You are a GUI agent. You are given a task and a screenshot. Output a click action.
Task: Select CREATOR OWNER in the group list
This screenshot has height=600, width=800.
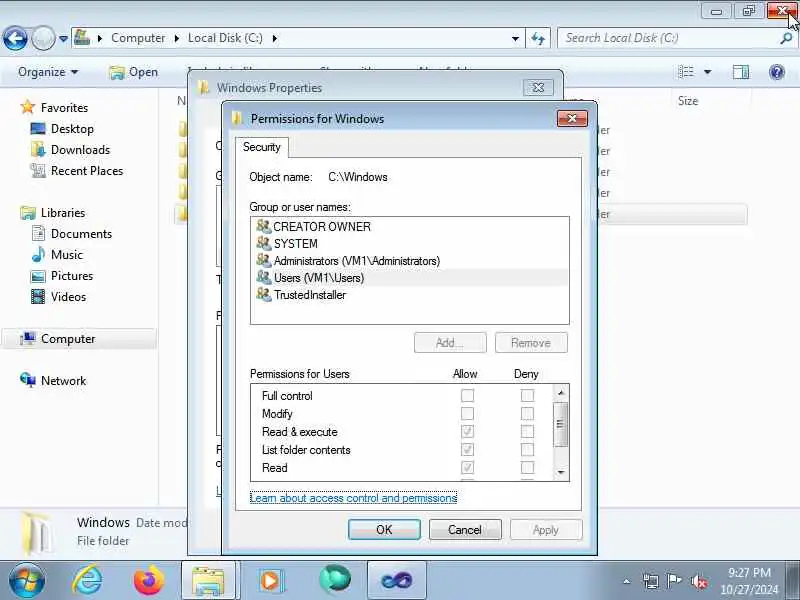click(x=314, y=227)
